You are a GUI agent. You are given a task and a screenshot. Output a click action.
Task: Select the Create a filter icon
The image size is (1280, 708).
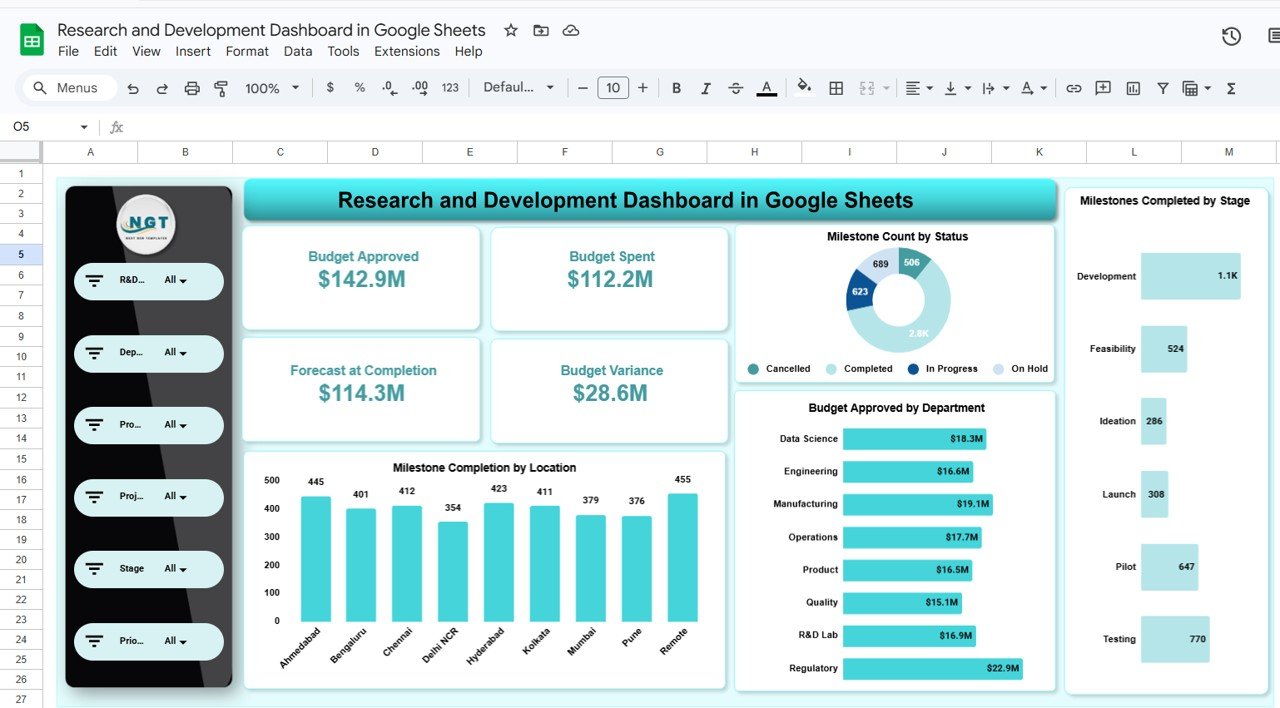(x=1163, y=88)
